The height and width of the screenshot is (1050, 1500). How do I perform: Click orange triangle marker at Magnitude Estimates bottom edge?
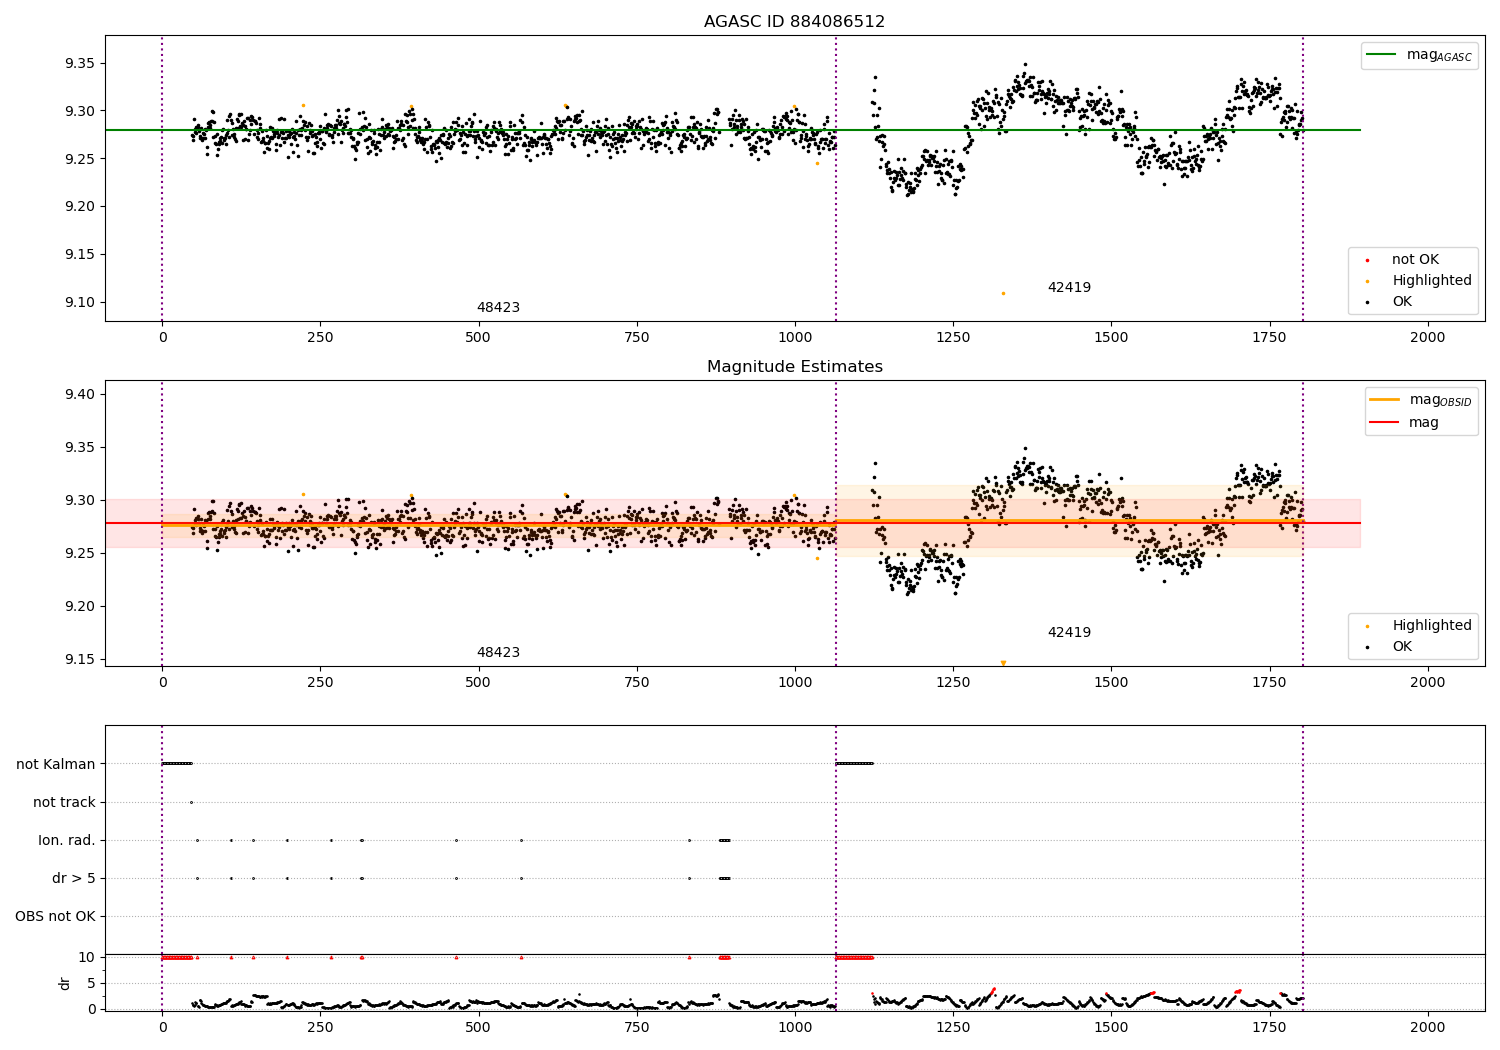pos(1003,663)
